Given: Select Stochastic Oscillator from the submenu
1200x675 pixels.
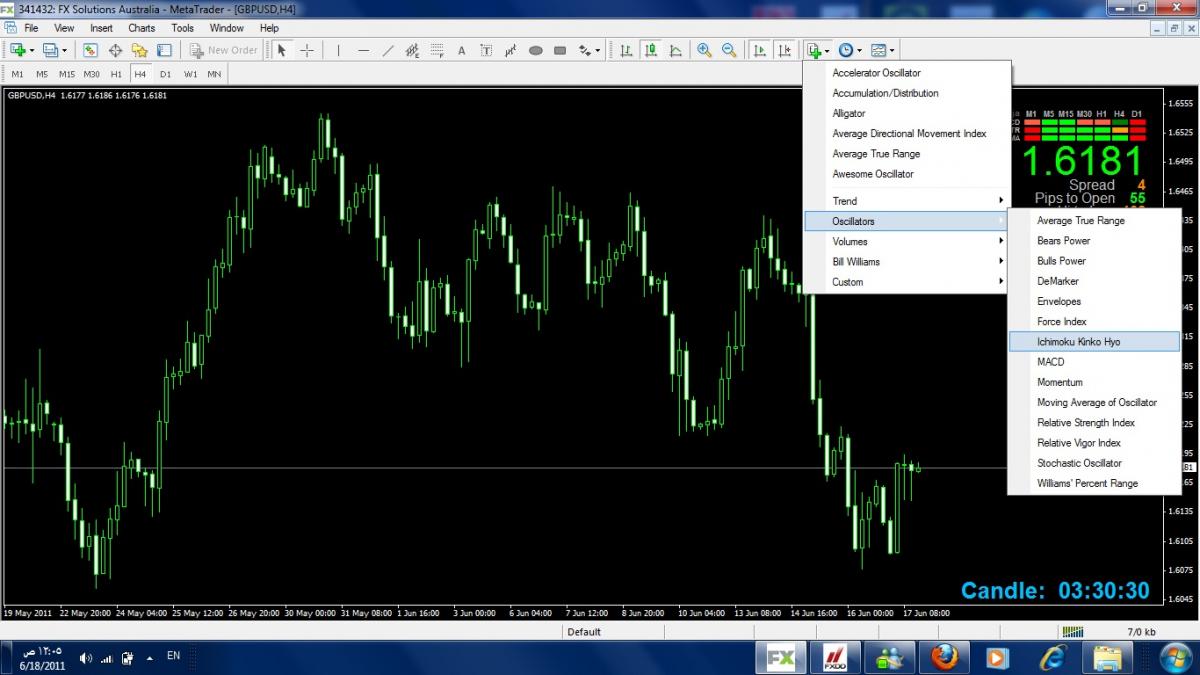Looking at the screenshot, I should click(1079, 463).
